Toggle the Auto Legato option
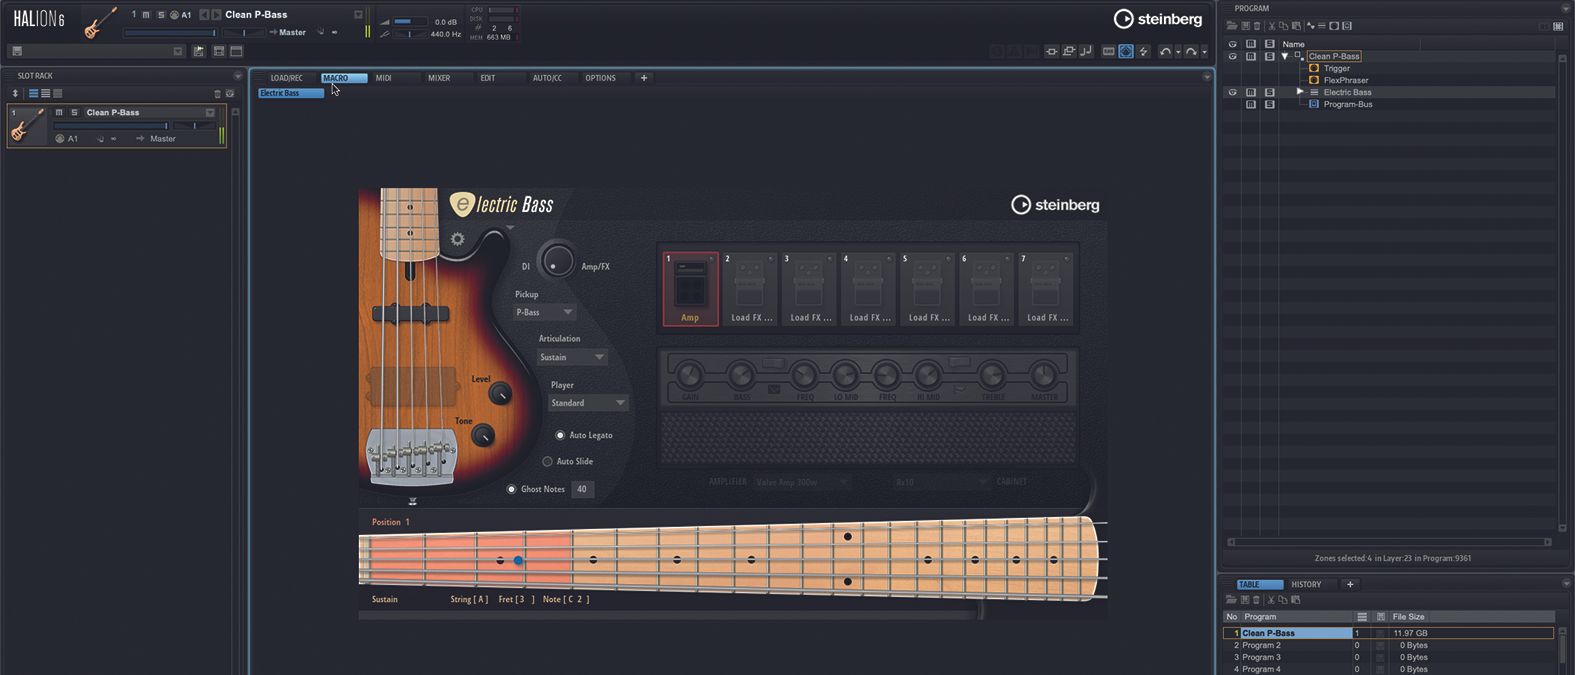 tap(560, 435)
